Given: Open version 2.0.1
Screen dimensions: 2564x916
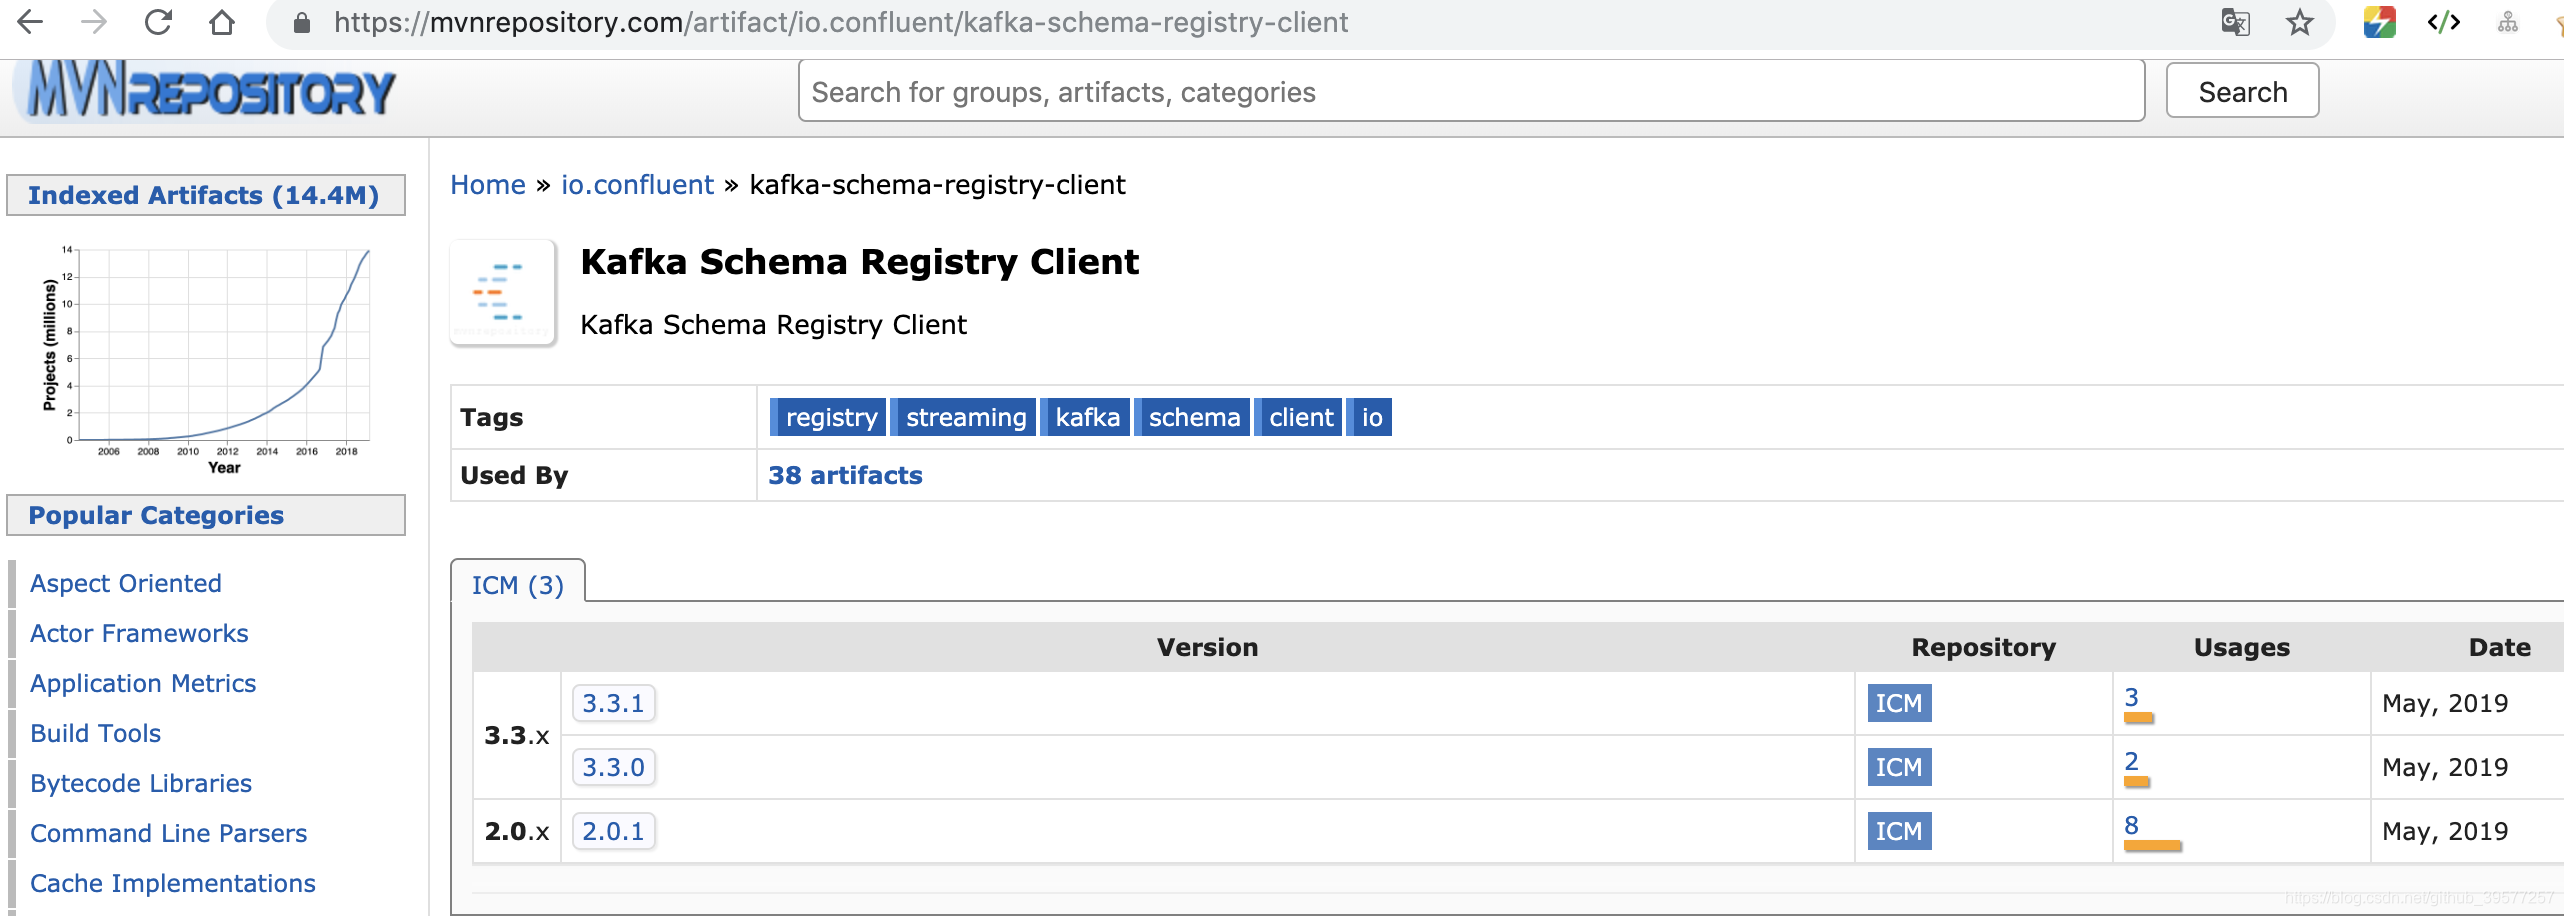Looking at the screenshot, I should (613, 831).
